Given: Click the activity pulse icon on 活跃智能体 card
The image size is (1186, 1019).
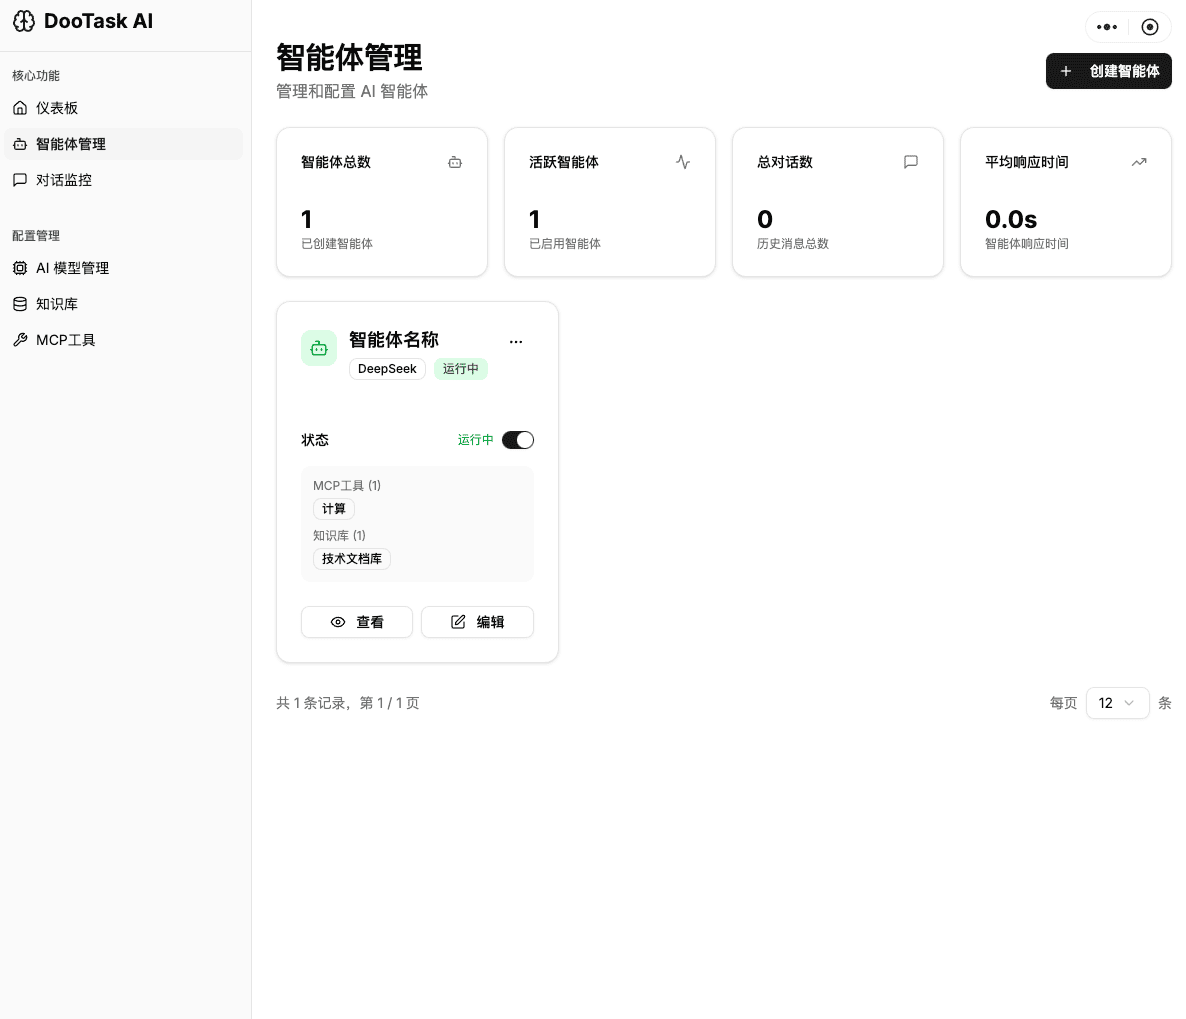Looking at the screenshot, I should (683, 162).
